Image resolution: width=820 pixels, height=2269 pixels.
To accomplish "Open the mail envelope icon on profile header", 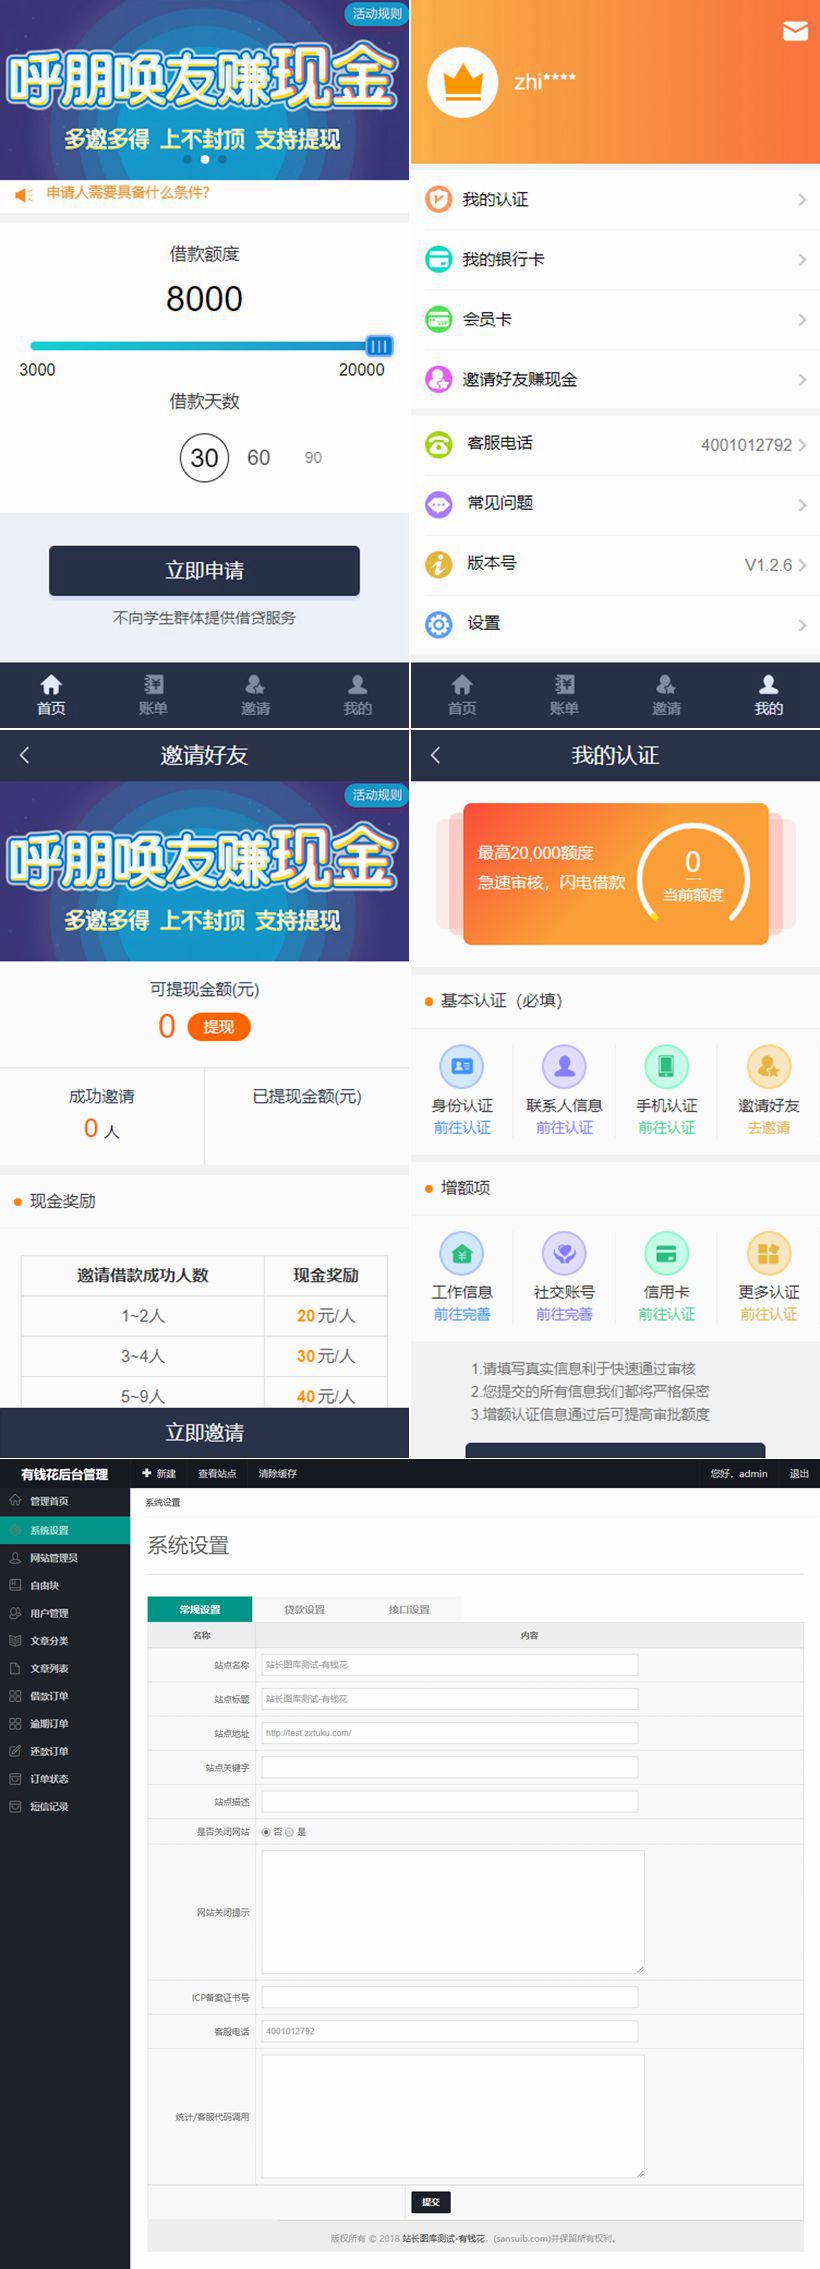I will pos(795,32).
